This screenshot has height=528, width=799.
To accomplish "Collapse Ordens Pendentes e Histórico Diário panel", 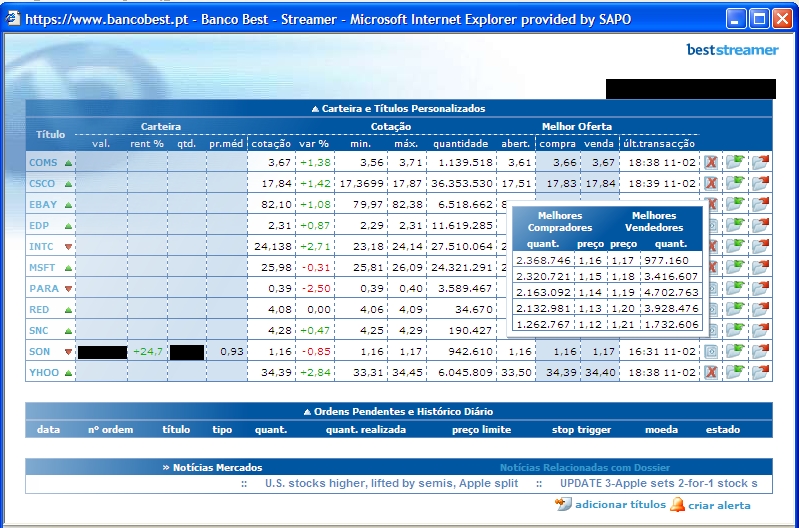I will (x=398, y=411).
